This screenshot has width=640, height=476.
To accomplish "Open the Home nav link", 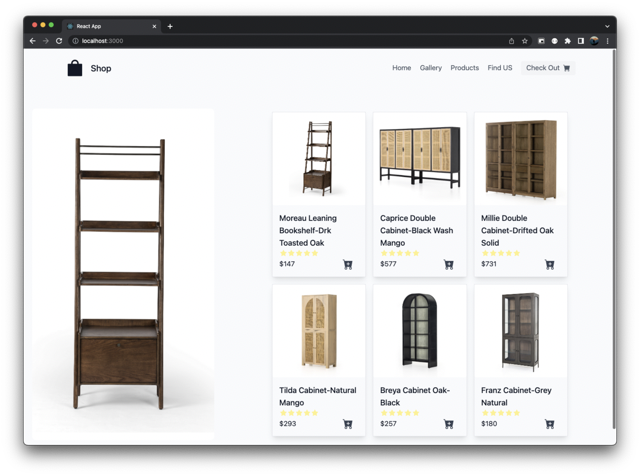I will pos(402,68).
